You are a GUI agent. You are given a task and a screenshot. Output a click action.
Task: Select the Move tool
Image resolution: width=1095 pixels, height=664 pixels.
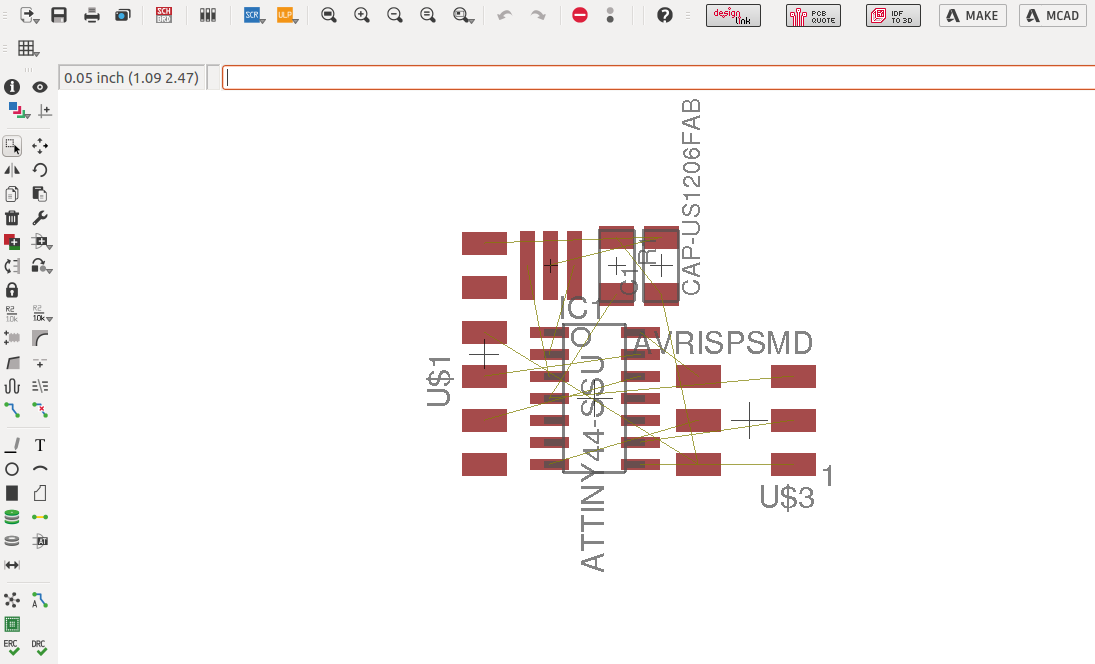click(x=40, y=146)
